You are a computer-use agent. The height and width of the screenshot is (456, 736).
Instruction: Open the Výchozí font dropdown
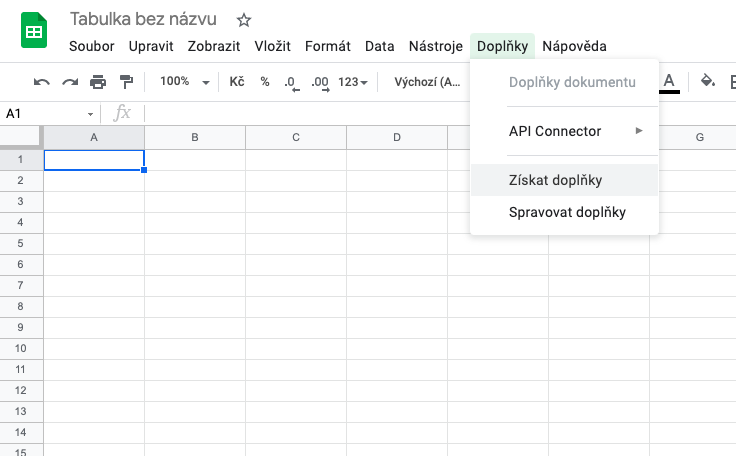427,82
